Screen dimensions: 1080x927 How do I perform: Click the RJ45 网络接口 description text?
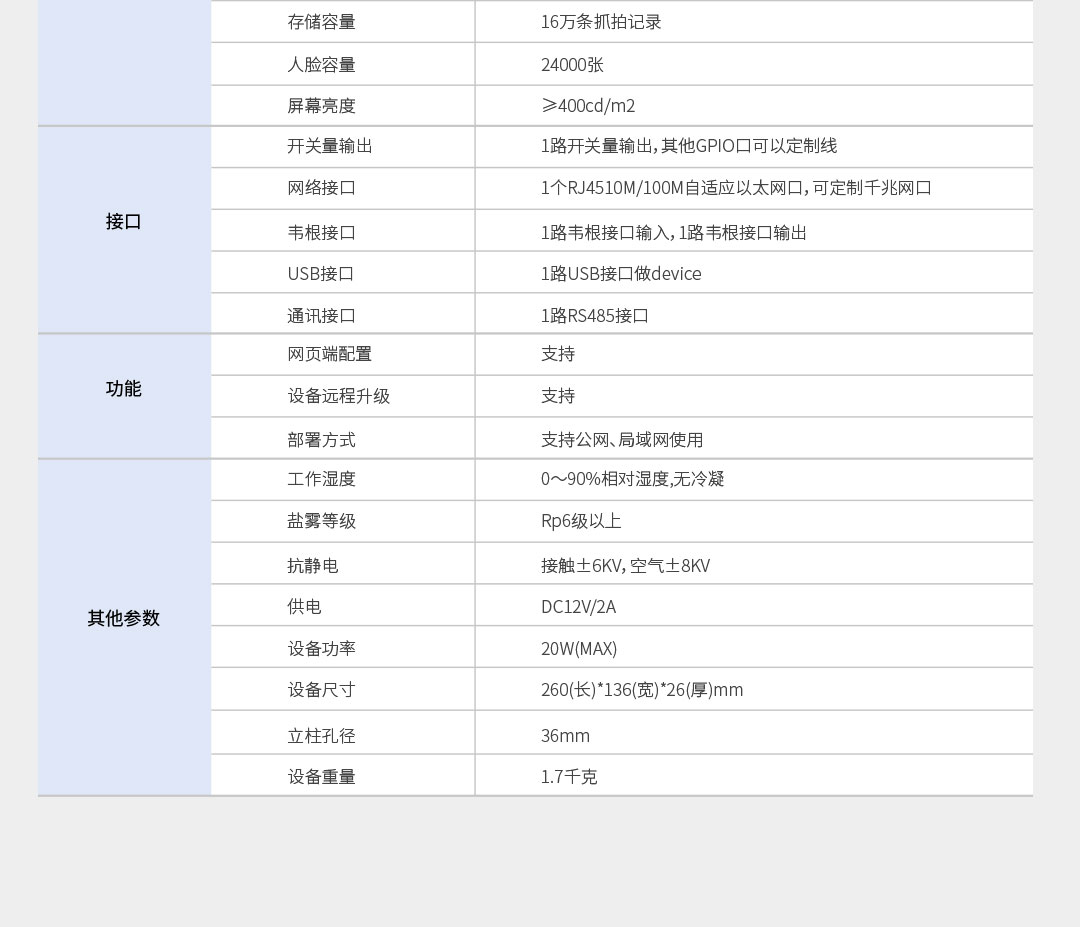[736, 188]
